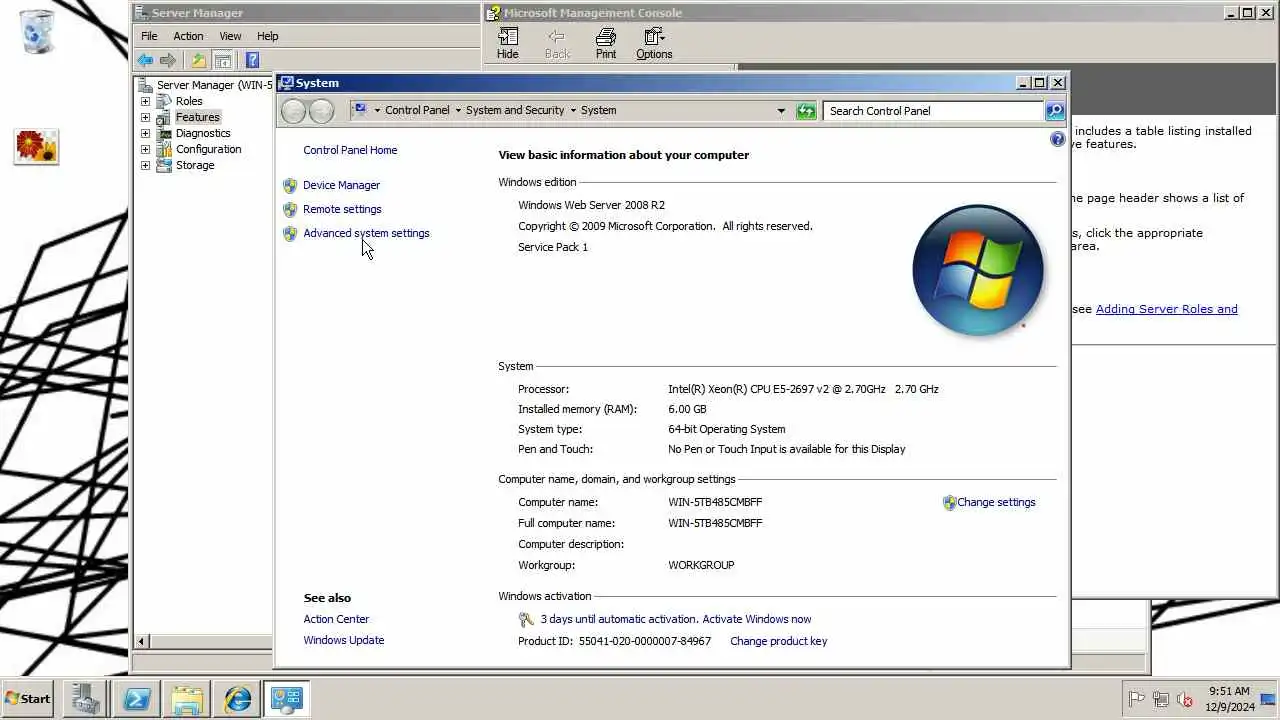The image size is (1280, 720).
Task: Open Windows Update under See also
Action: (x=344, y=640)
